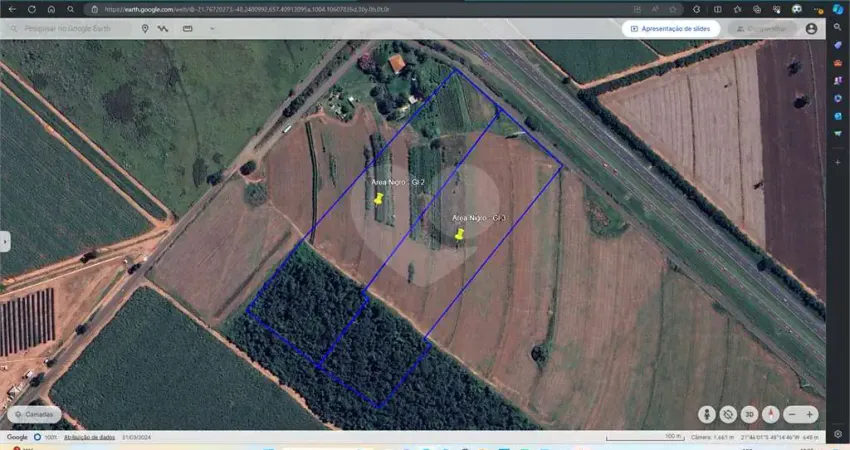
Task: Open the Camadas layers button
Action: [x=34, y=414]
